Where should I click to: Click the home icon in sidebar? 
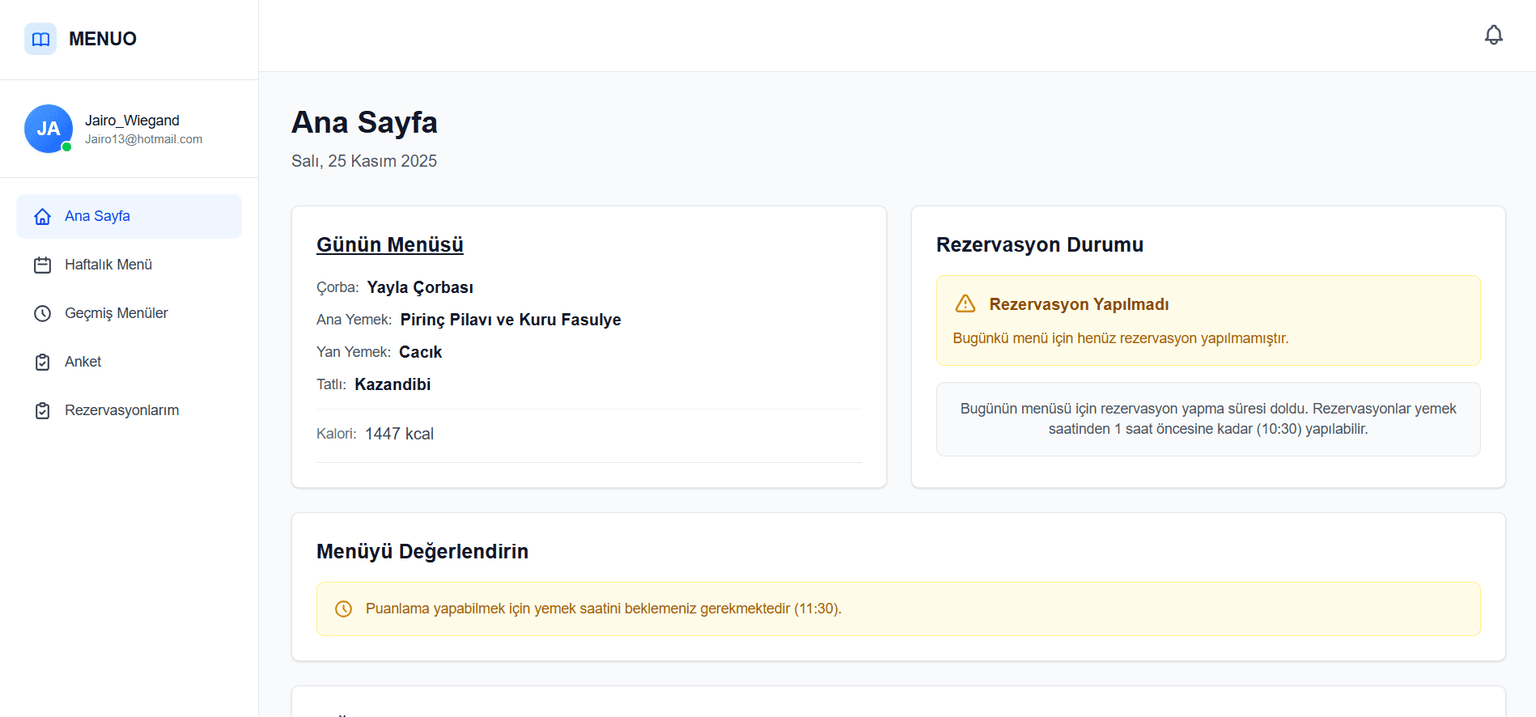point(42,216)
